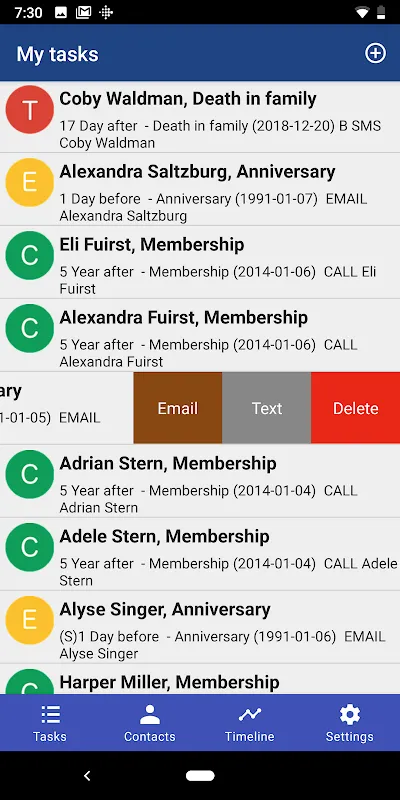Click green C avatar for Adrian Stern
This screenshot has width=400, height=800.
point(30,474)
